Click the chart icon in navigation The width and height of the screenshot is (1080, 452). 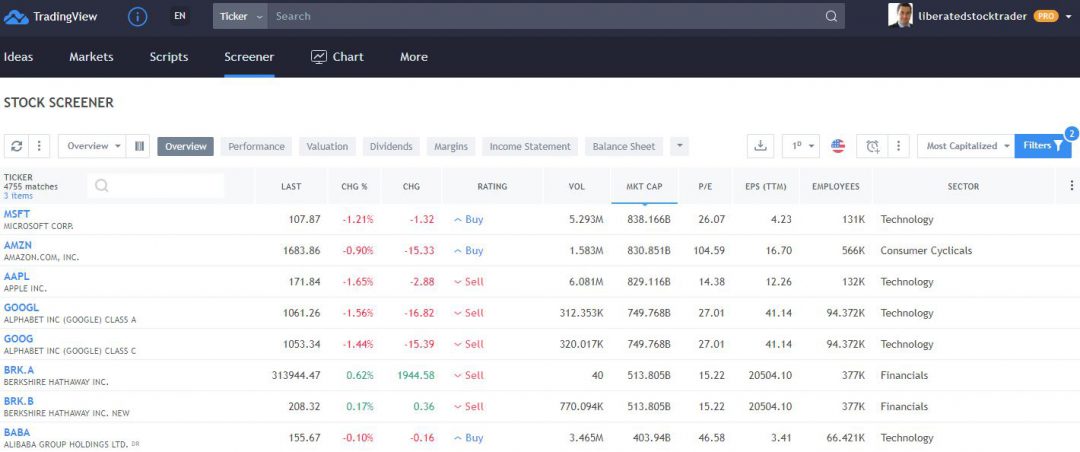[318, 57]
